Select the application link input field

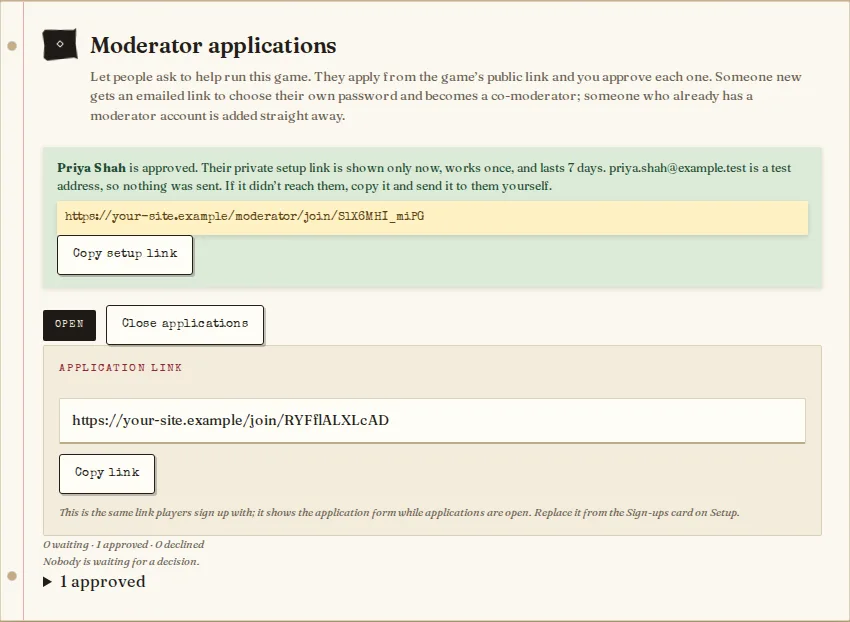point(432,420)
